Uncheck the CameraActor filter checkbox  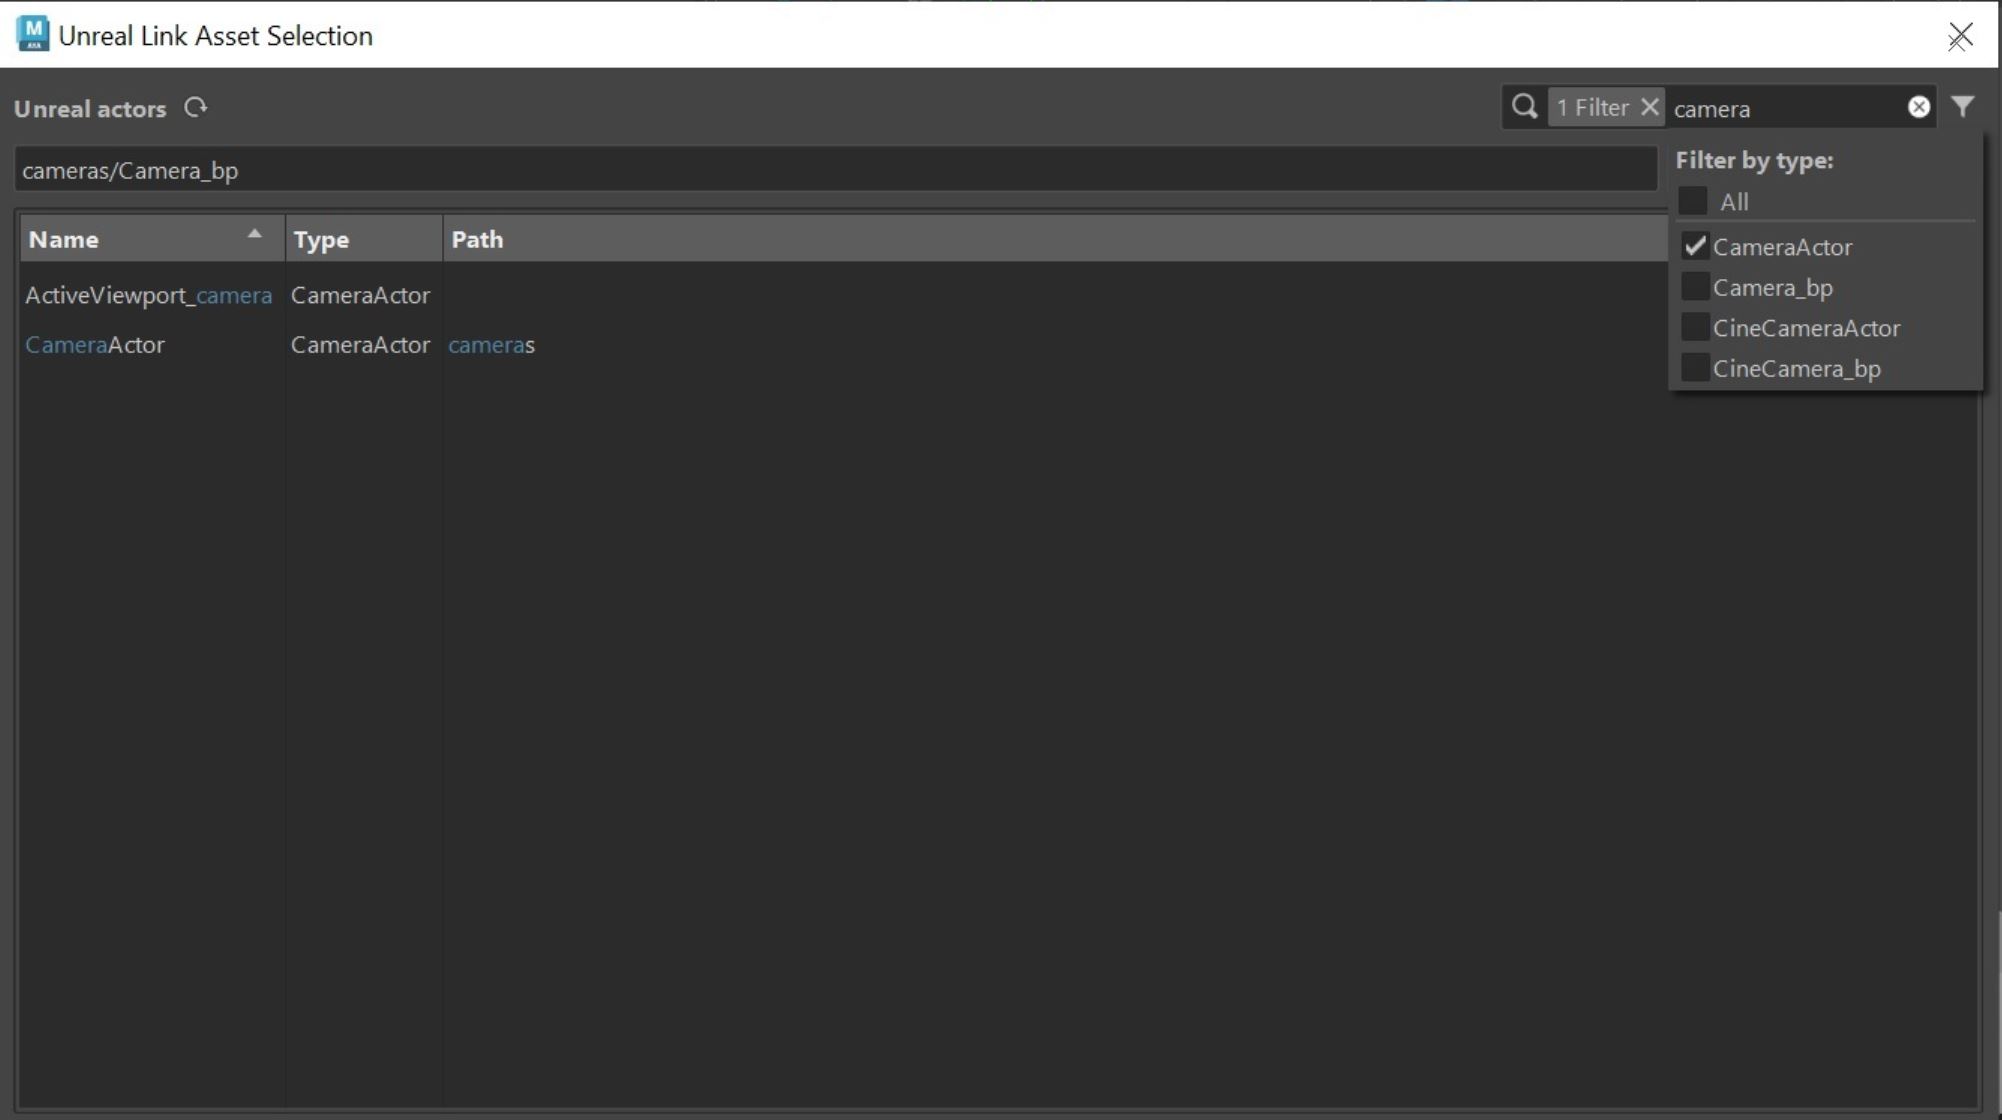(1695, 246)
